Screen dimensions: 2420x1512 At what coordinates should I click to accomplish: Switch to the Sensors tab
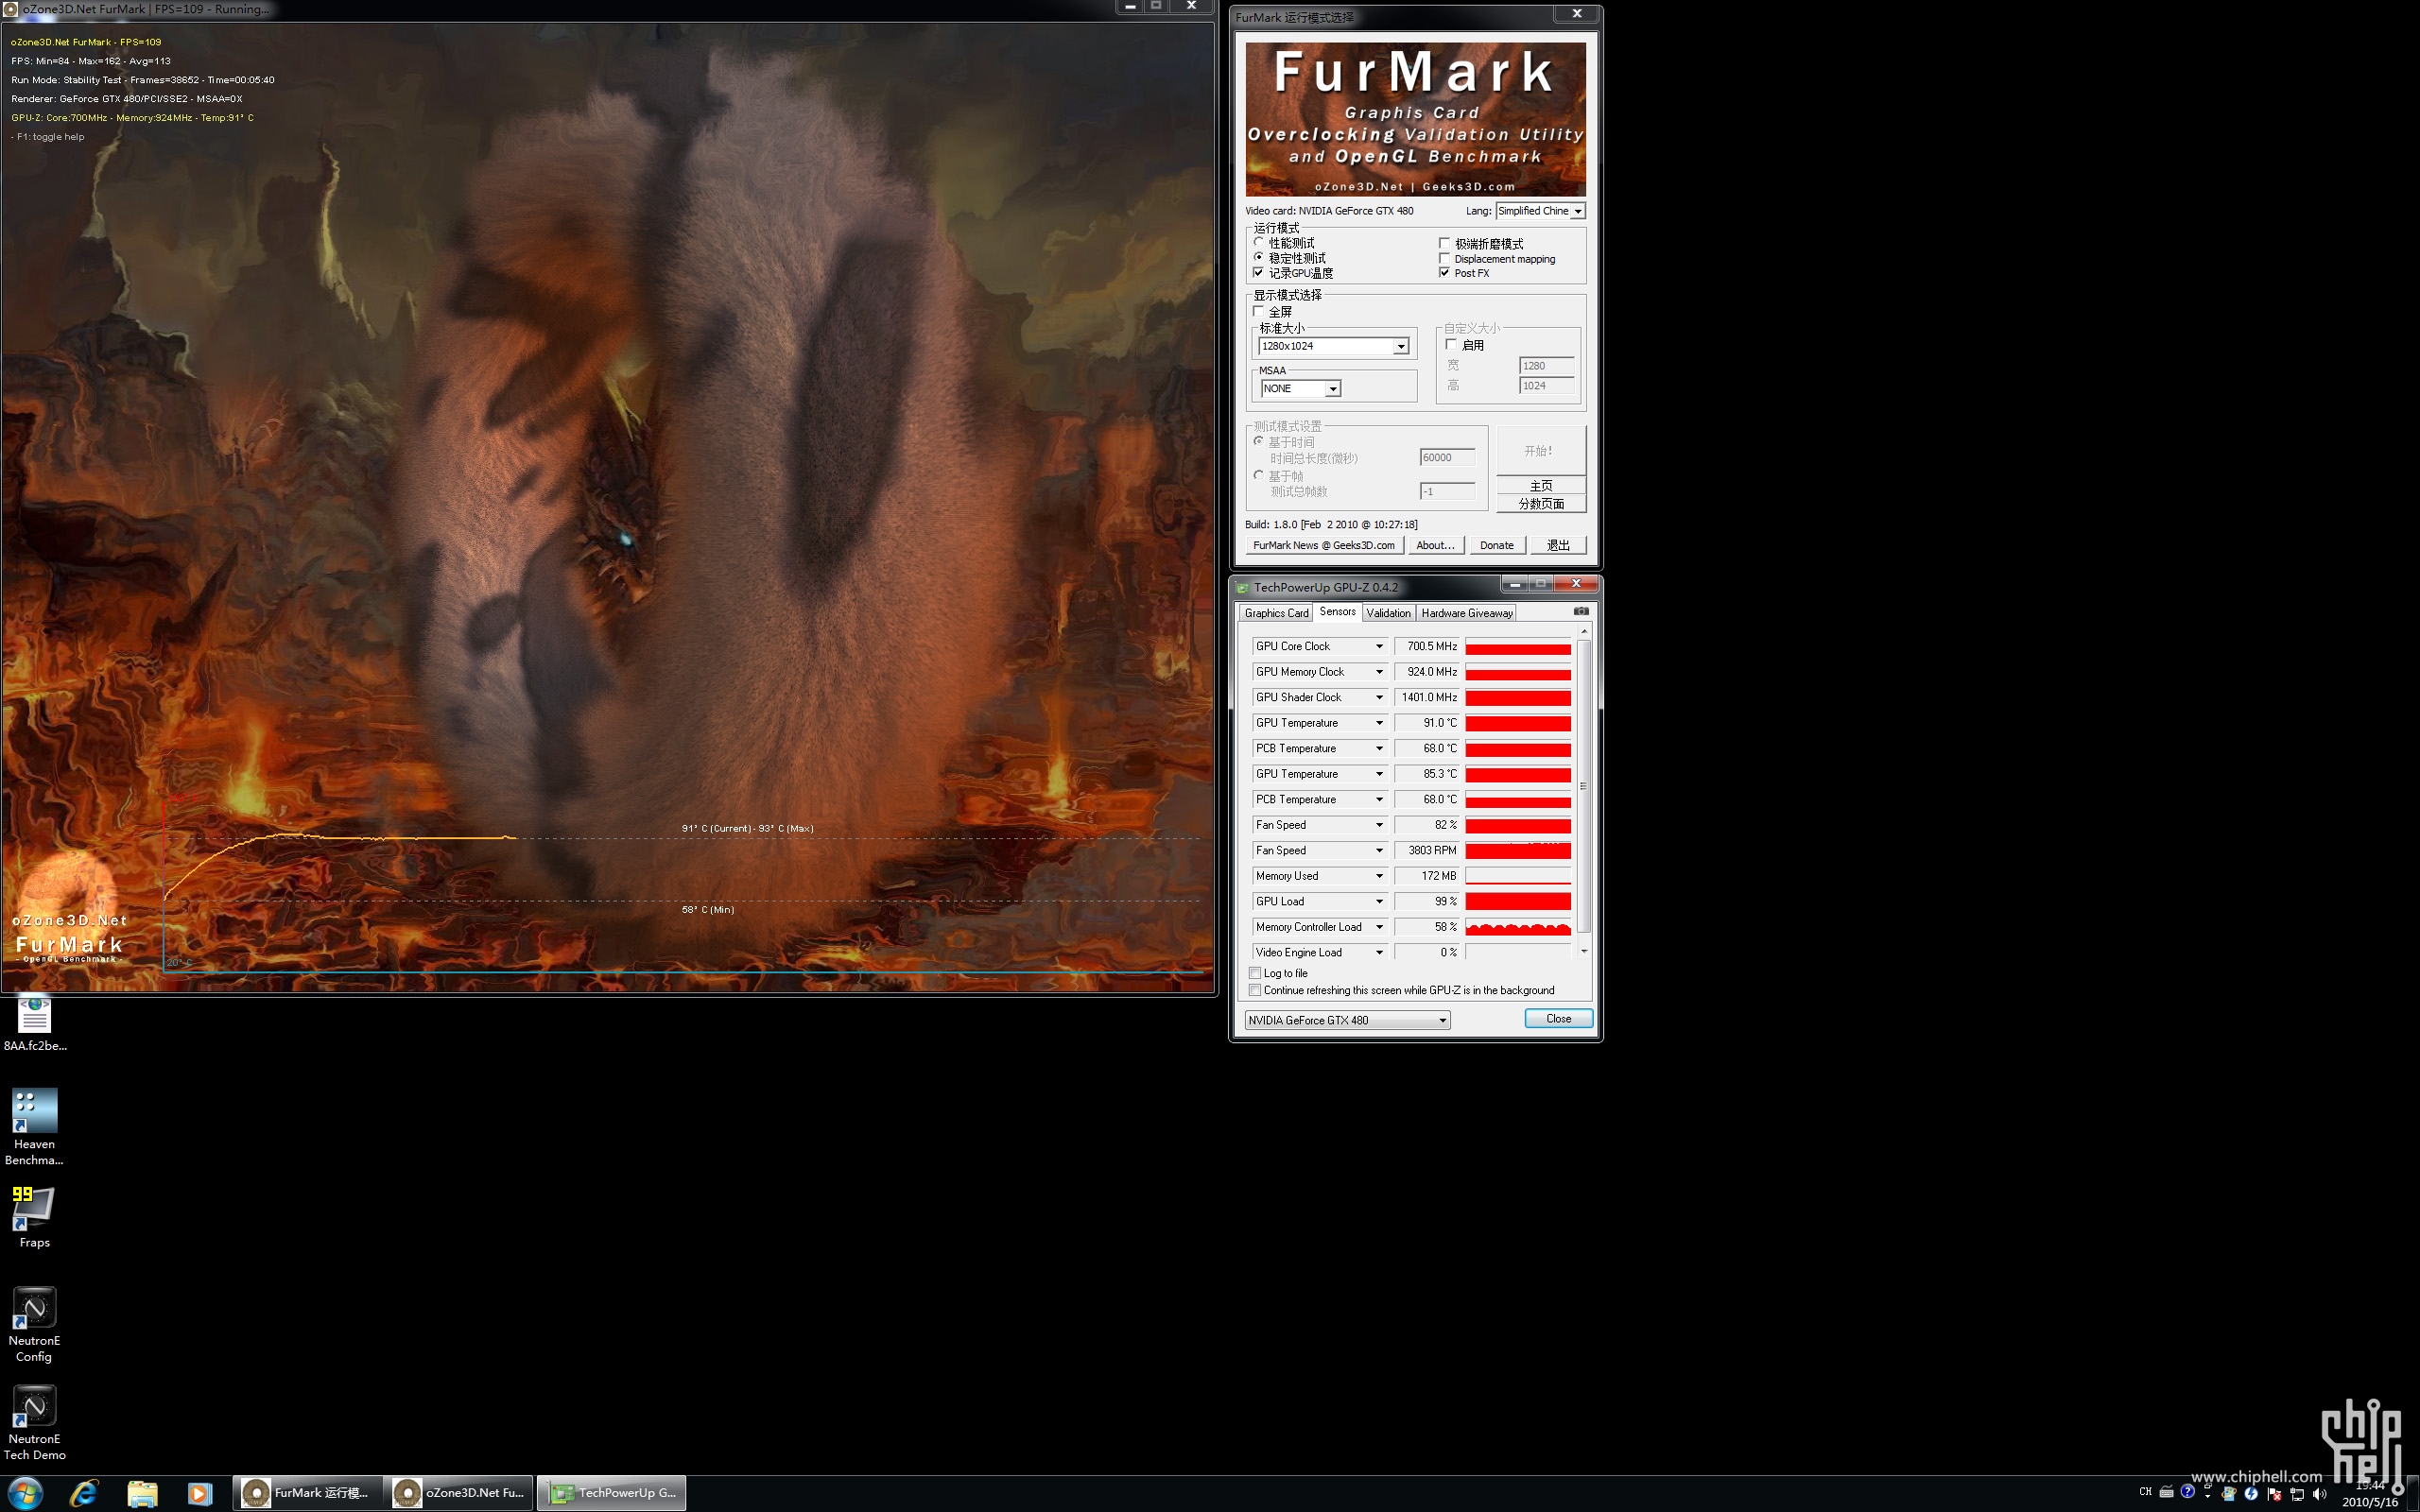click(x=1337, y=612)
